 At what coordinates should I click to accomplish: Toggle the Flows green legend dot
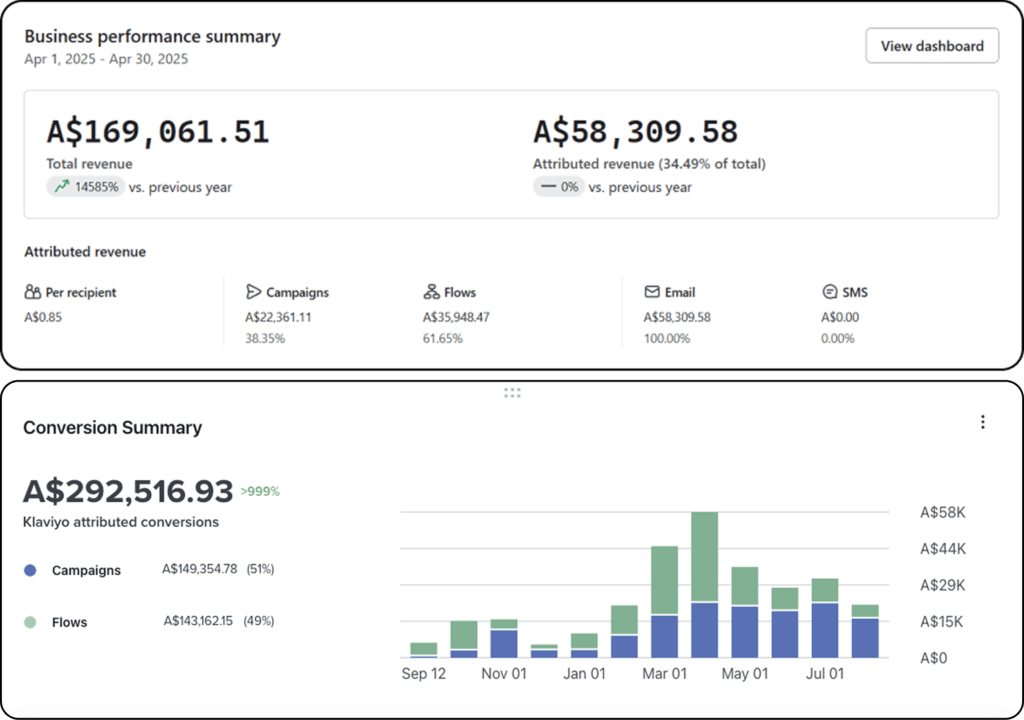(x=30, y=622)
